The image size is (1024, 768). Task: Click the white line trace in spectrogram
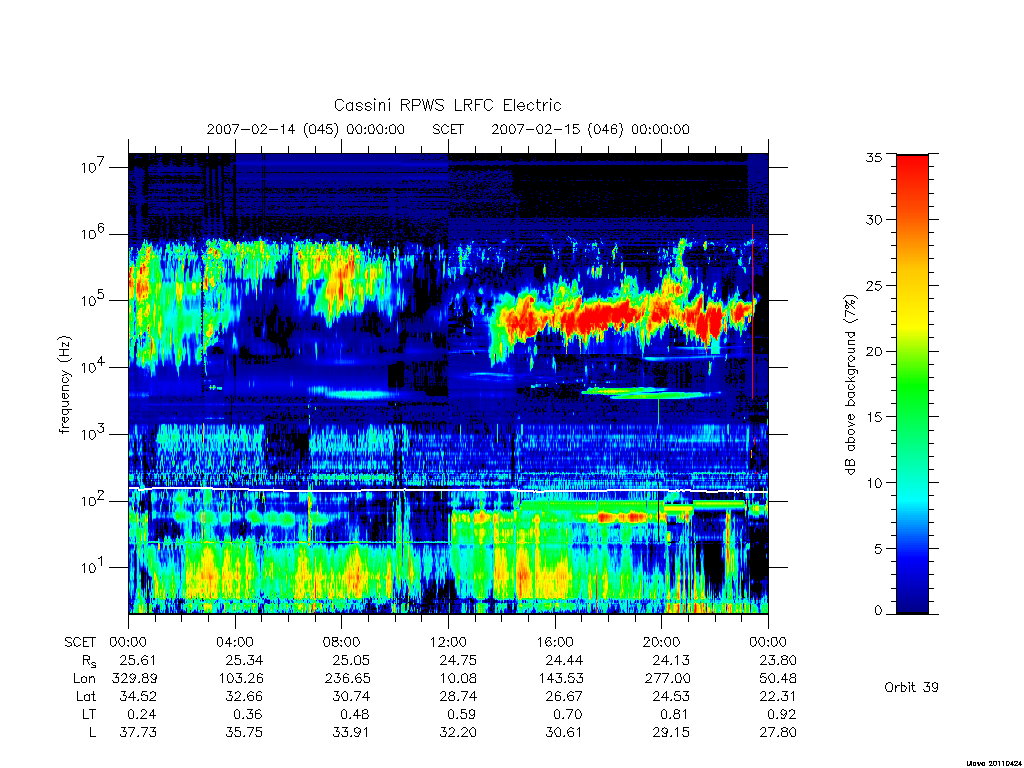448,489
